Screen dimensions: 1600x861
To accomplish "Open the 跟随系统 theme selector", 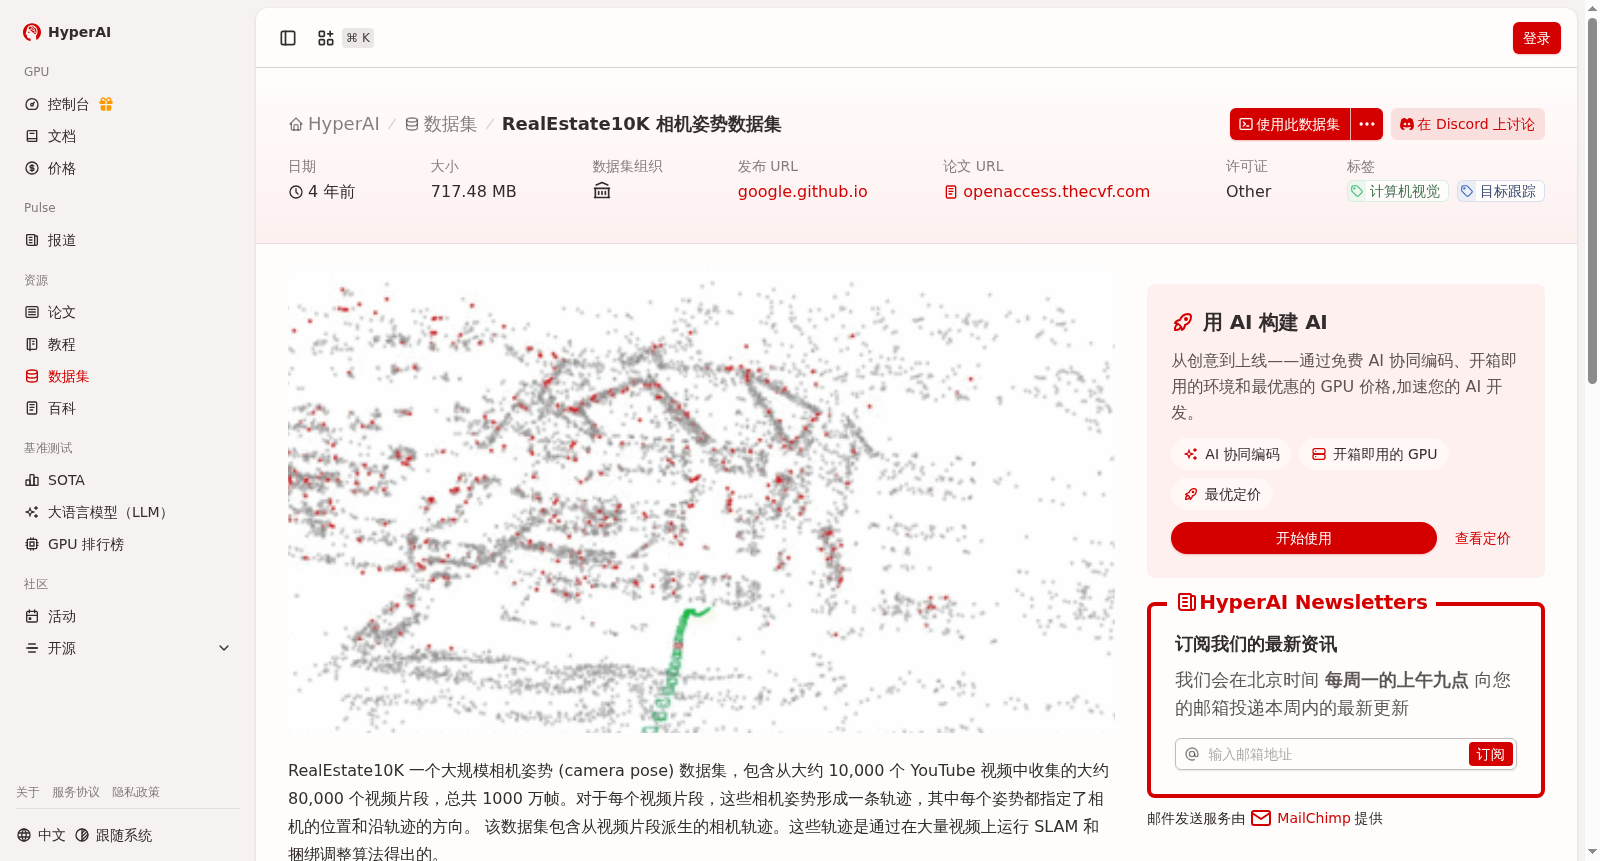I will [114, 835].
